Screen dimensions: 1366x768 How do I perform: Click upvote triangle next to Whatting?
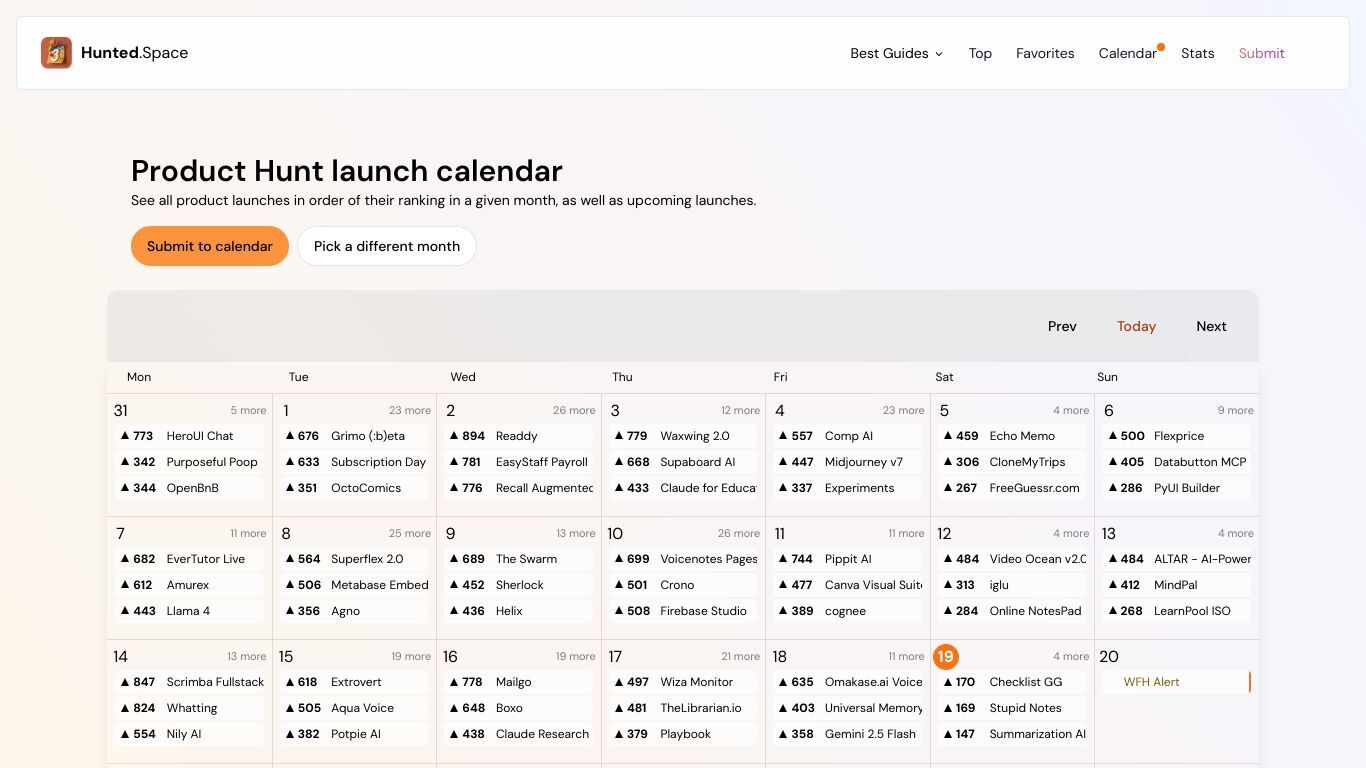click(x=125, y=708)
